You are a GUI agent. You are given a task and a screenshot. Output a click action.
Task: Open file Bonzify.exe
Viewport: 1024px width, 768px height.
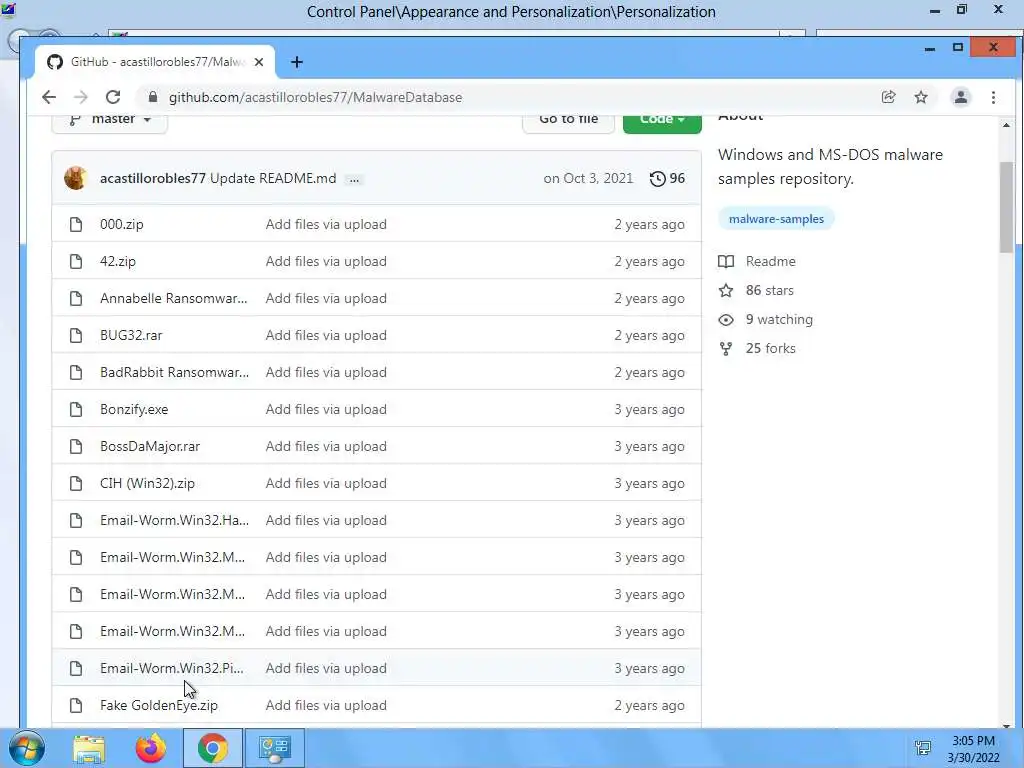[x=134, y=409]
